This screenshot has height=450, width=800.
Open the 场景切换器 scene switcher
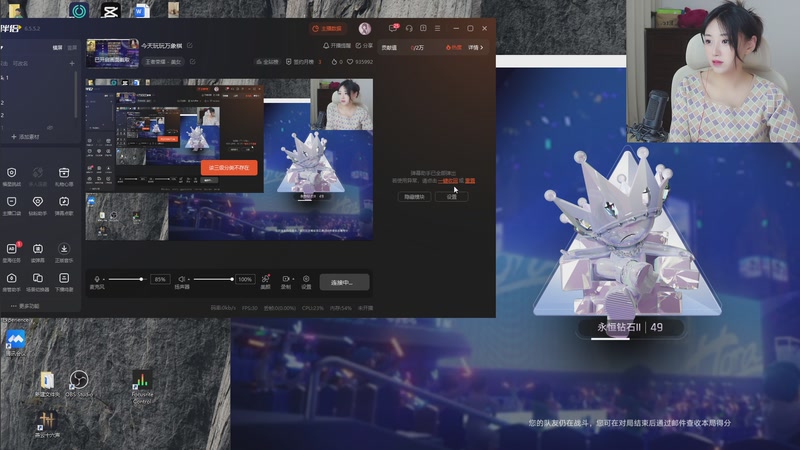[38, 281]
